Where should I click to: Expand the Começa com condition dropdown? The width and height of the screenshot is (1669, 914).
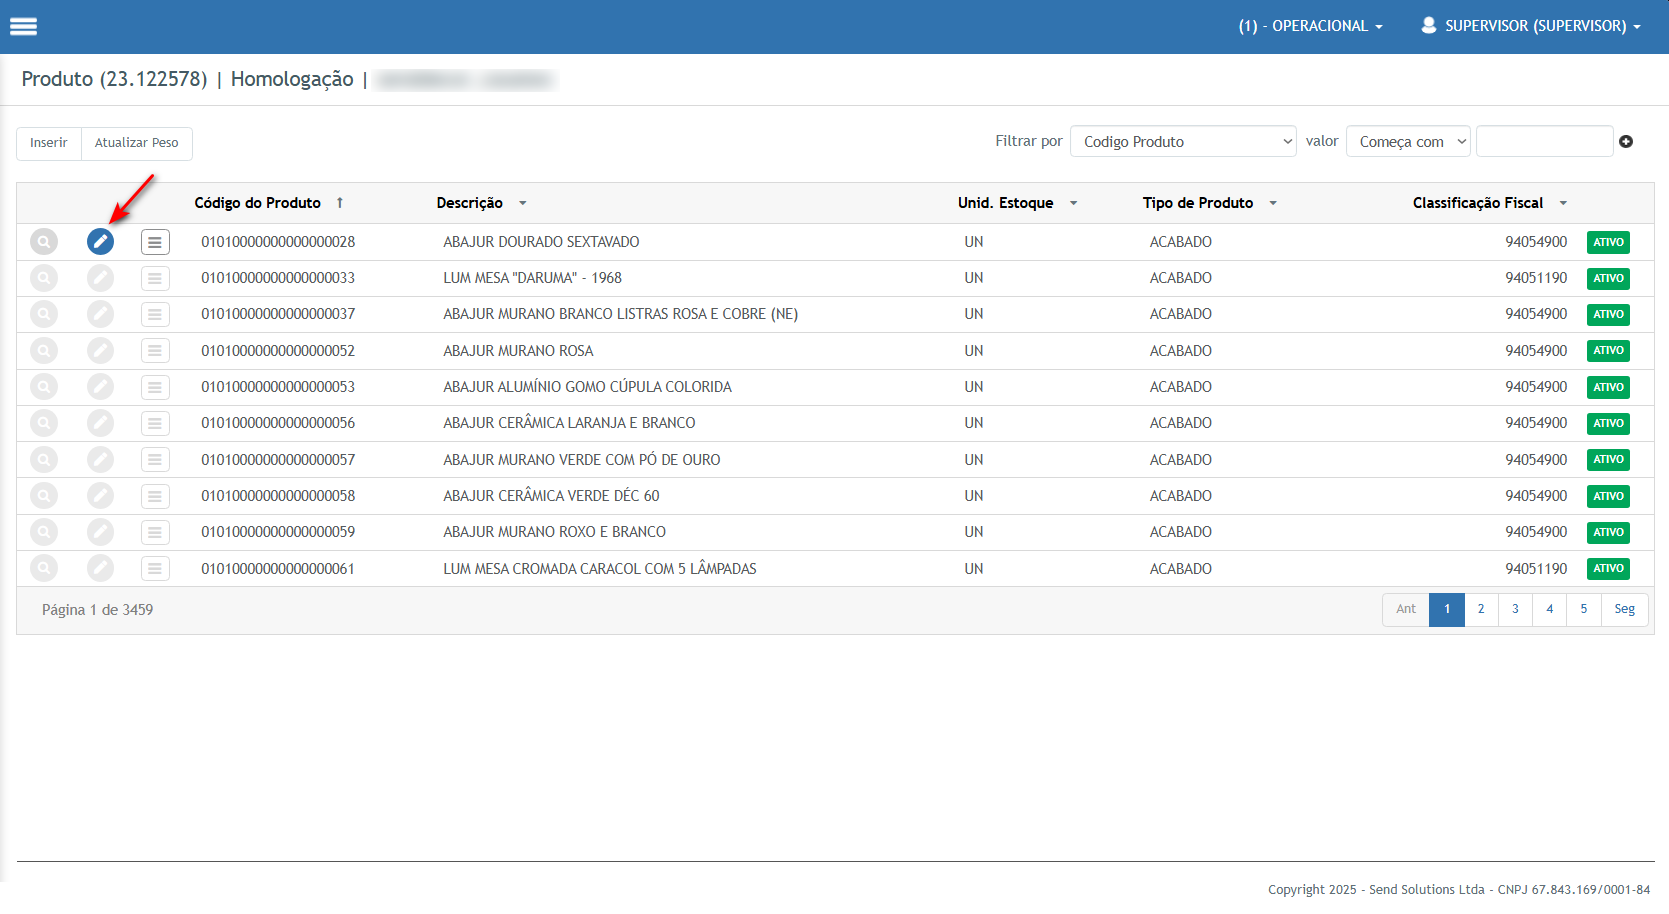1408,142
